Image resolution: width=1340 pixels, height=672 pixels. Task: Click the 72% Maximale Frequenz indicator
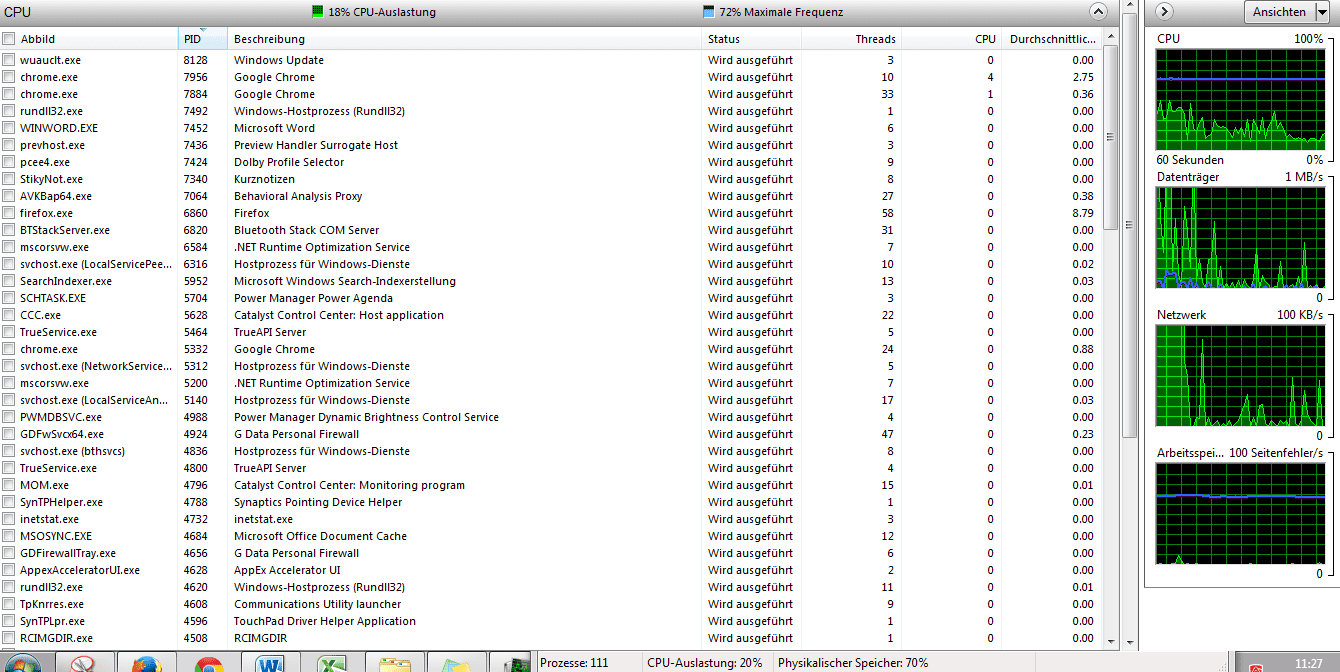pyautogui.click(x=773, y=12)
